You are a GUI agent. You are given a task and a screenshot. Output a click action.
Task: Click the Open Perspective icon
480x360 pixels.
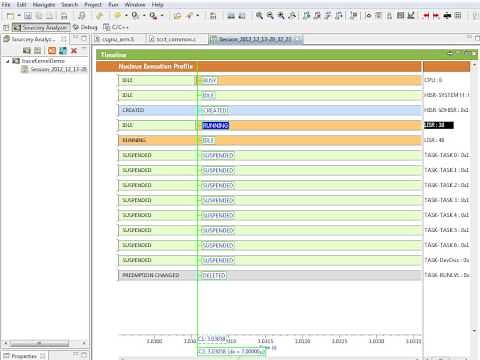(6, 27)
